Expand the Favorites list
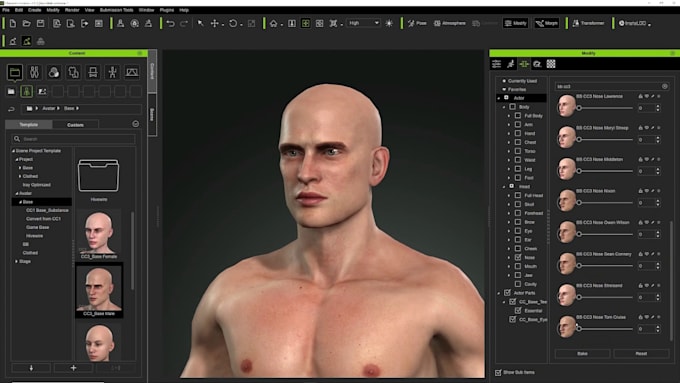The image size is (680, 383). pos(504,89)
